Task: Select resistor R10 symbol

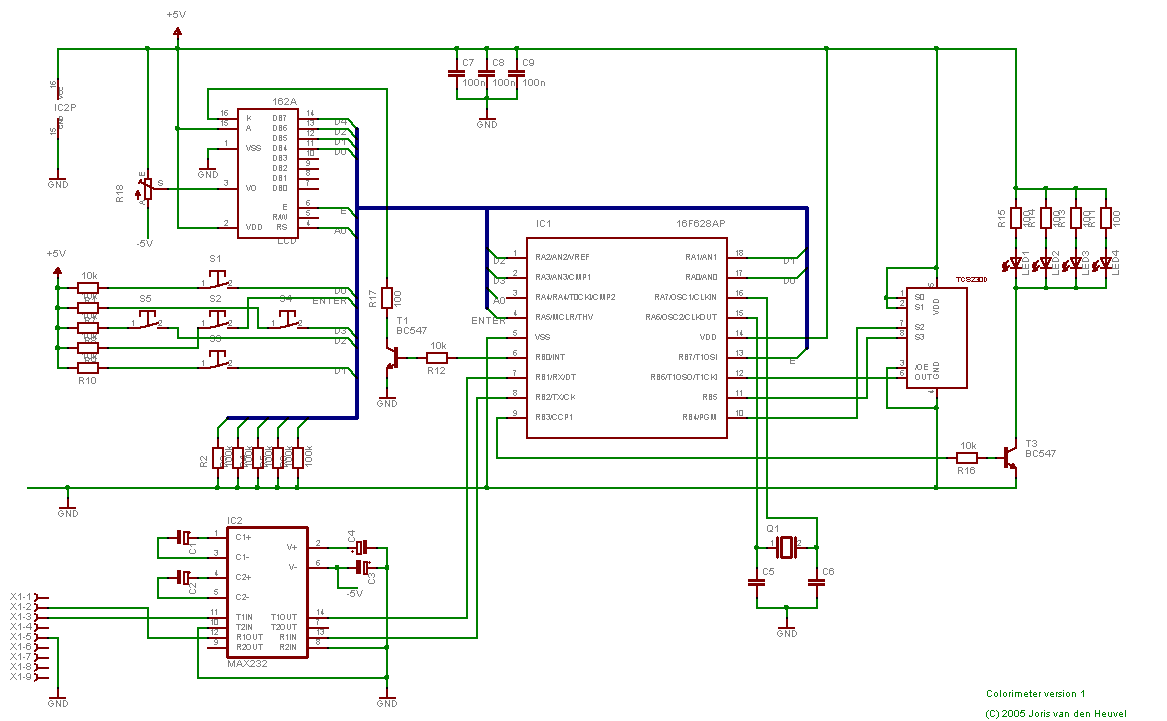Action: 88,368
